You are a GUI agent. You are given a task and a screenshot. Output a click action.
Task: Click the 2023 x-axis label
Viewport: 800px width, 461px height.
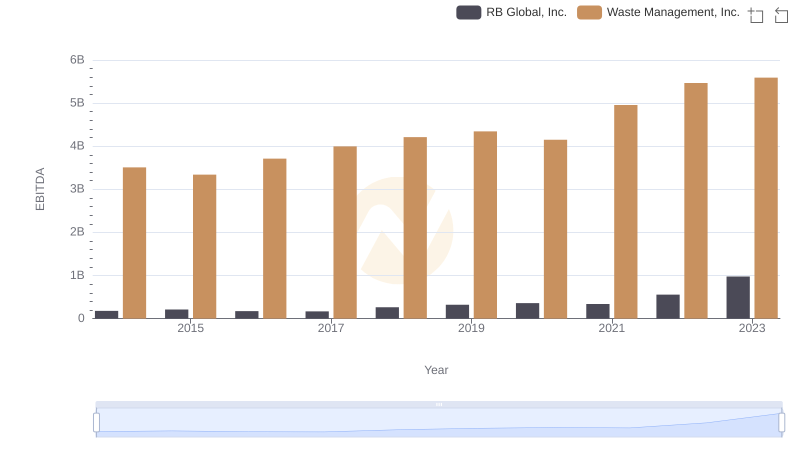click(752, 328)
